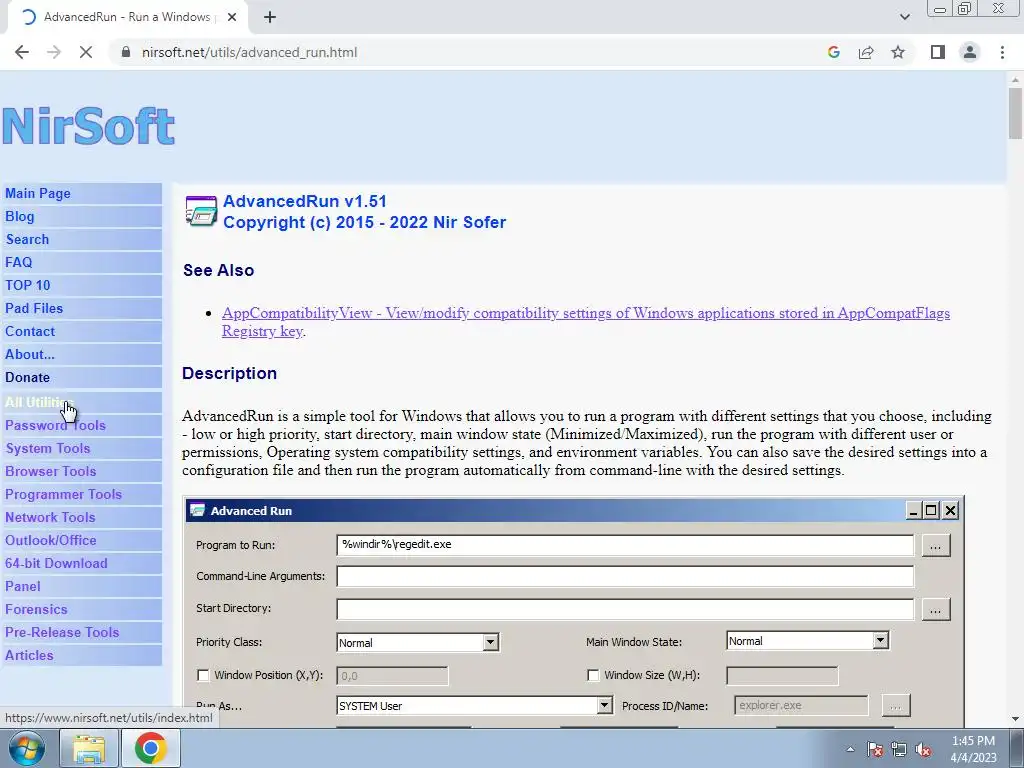Open Password Tools sidebar link
1024x768 pixels.
point(56,425)
